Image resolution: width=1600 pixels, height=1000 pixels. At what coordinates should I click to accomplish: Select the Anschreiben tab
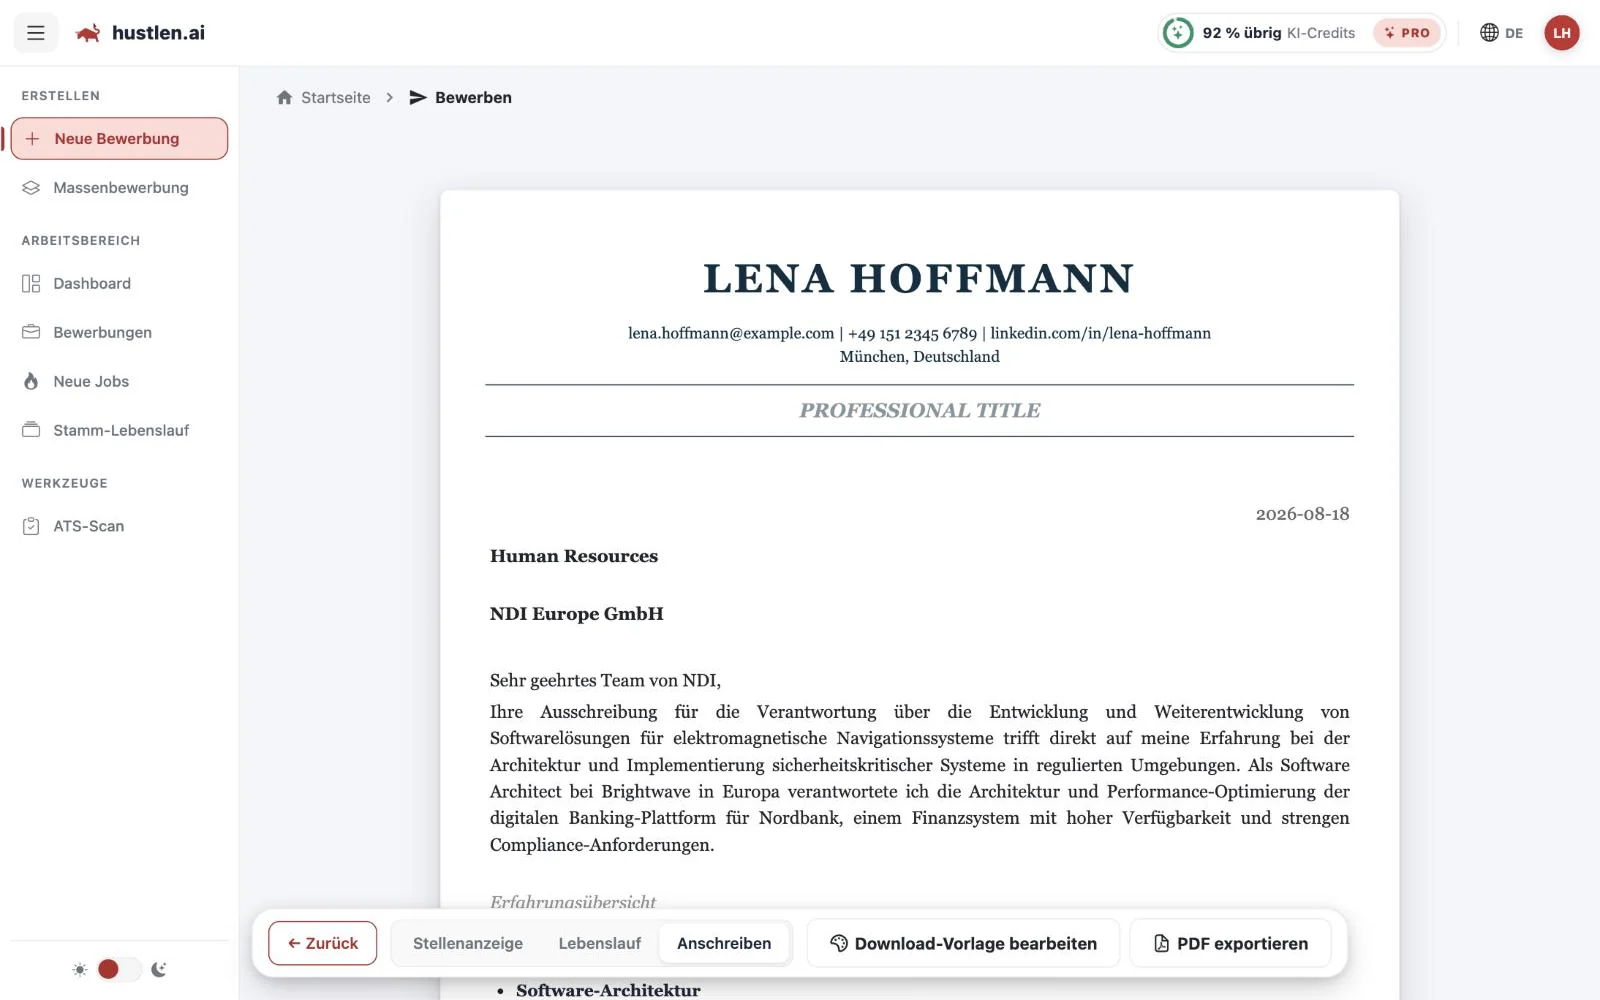[x=724, y=943]
